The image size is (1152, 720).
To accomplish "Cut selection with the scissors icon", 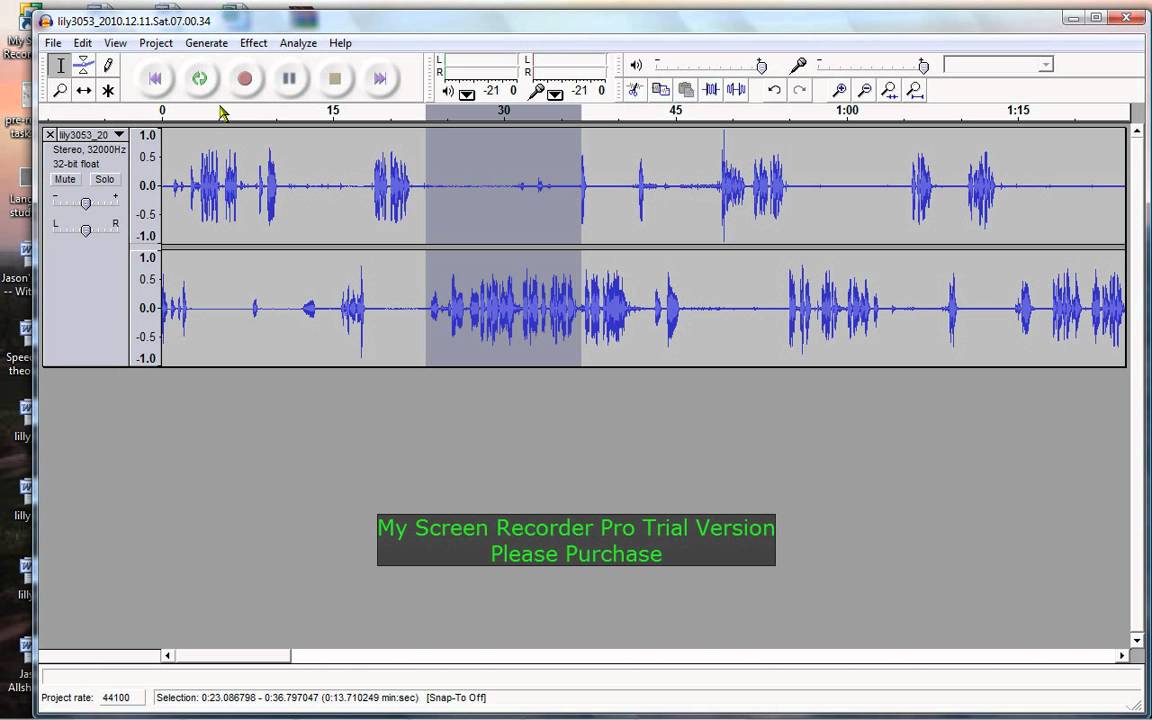I will [635, 90].
